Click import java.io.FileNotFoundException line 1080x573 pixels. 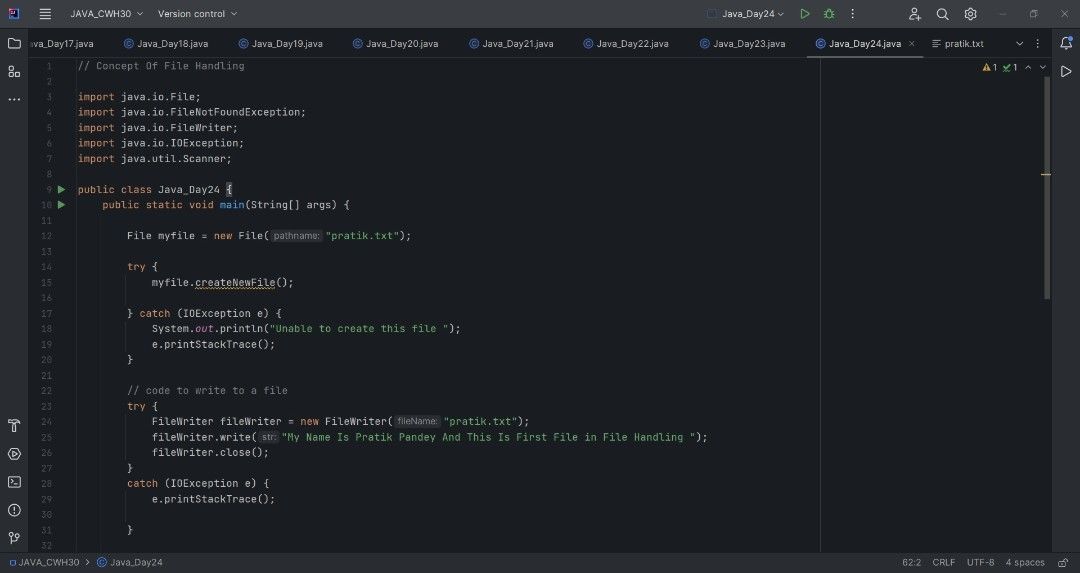[x=191, y=112]
